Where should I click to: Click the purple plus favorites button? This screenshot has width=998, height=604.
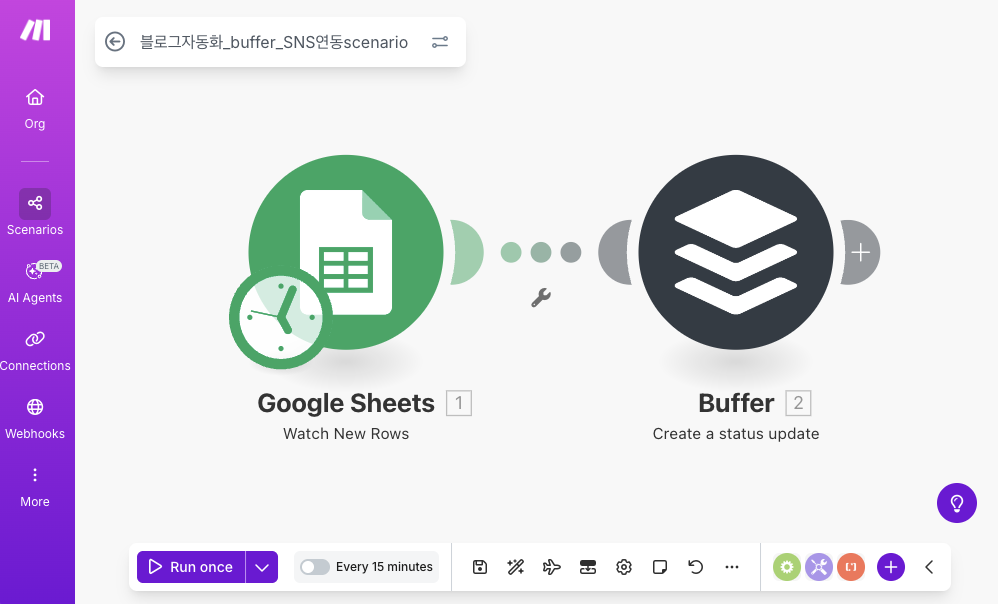pos(891,567)
